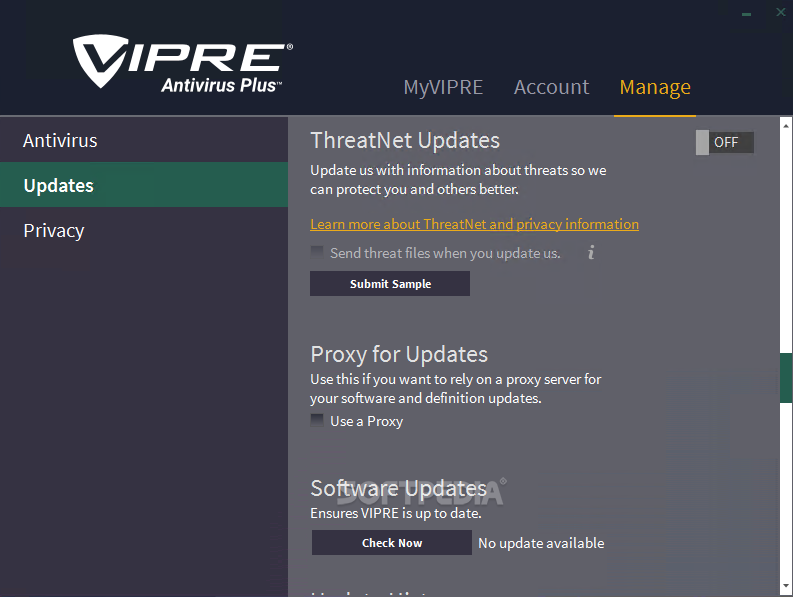Viewport: 793px width, 597px height.
Task: Close the VIPRE window
Action: pyautogui.click(x=781, y=12)
